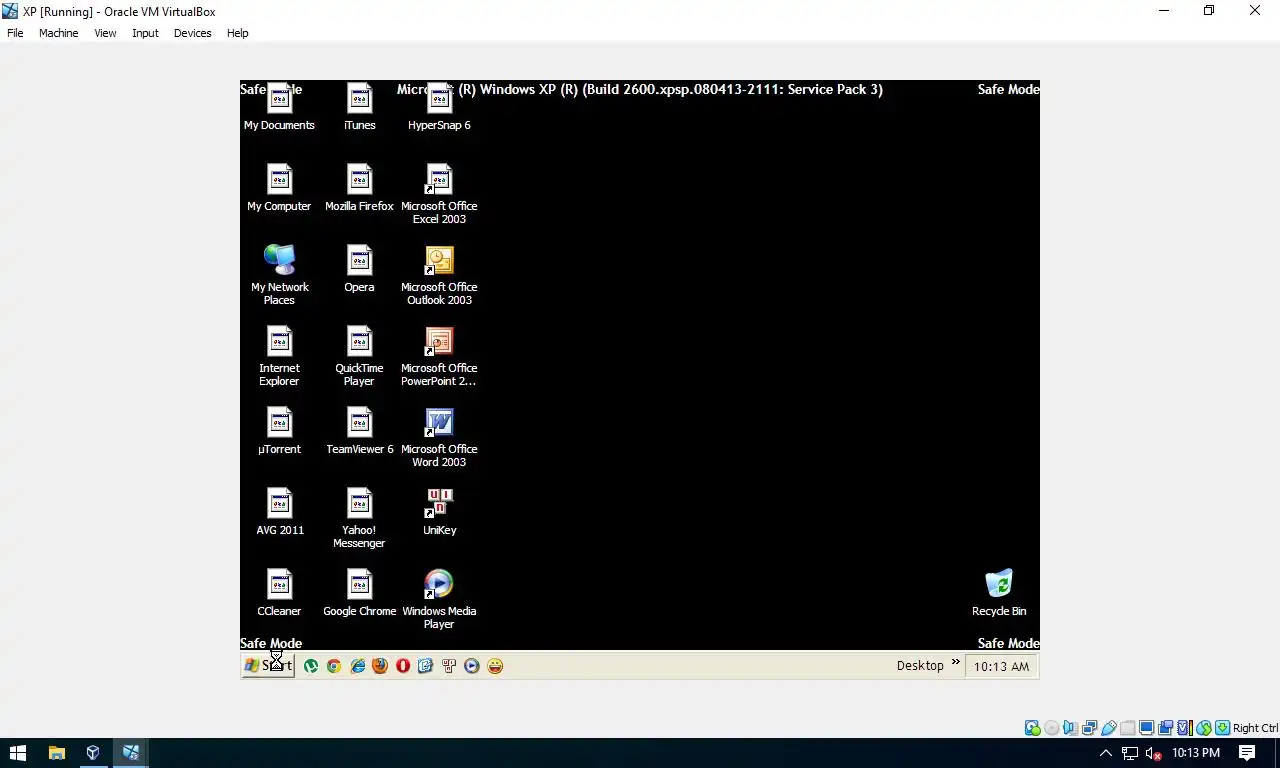This screenshot has height=768, width=1280.
Task: Show hidden tray icons on host taskbar
Action: 1106,753
